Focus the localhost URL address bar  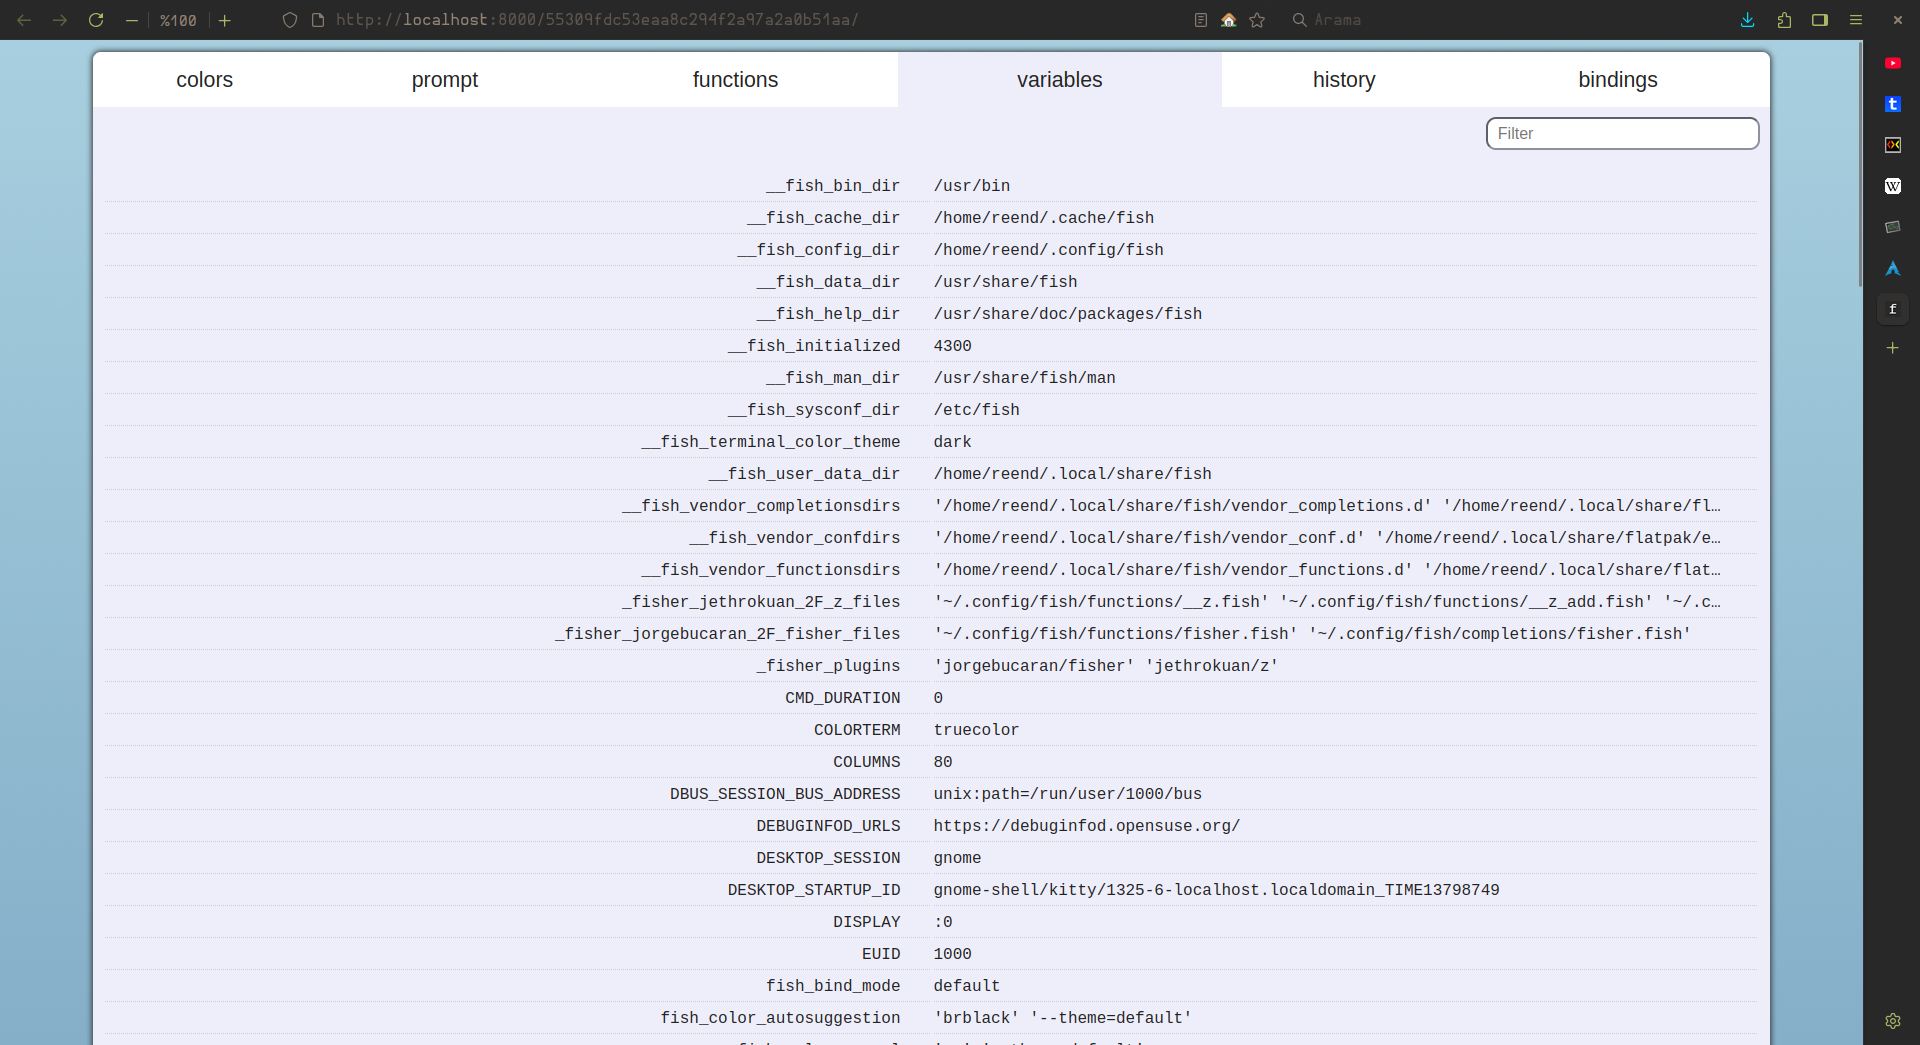coord(597,20)
